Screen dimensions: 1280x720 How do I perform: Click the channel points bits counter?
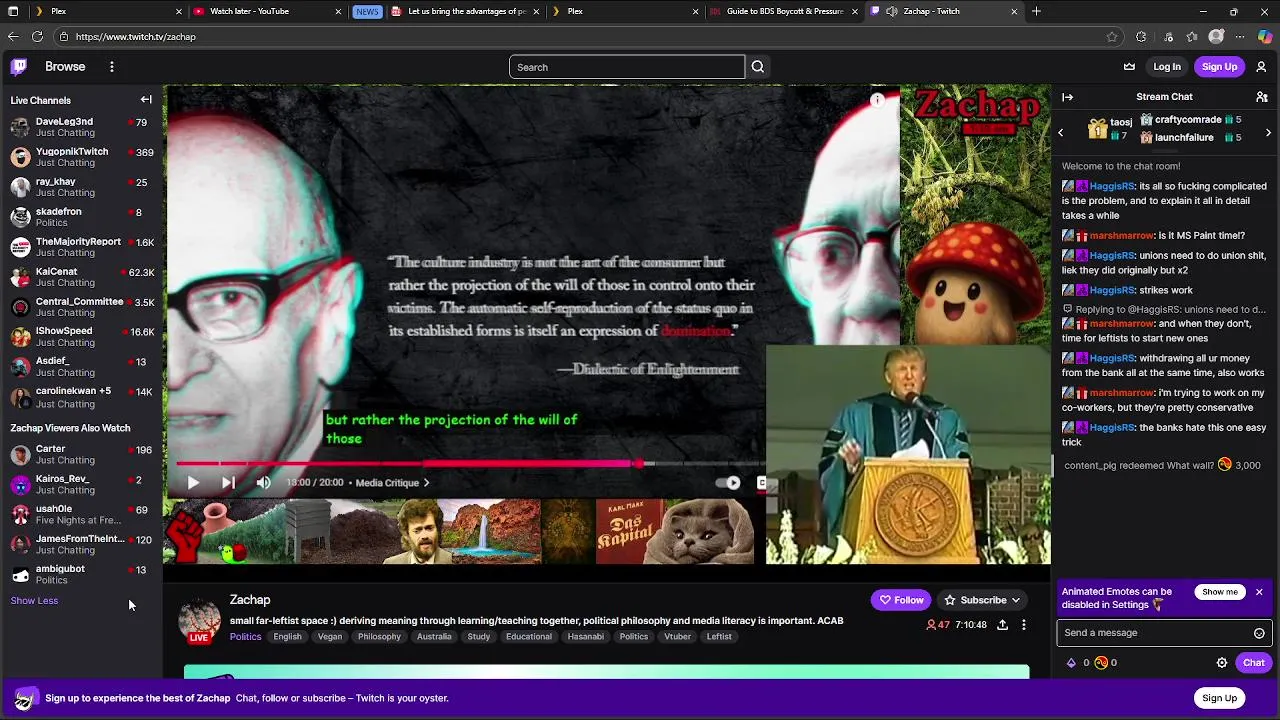pos(1092,663)
